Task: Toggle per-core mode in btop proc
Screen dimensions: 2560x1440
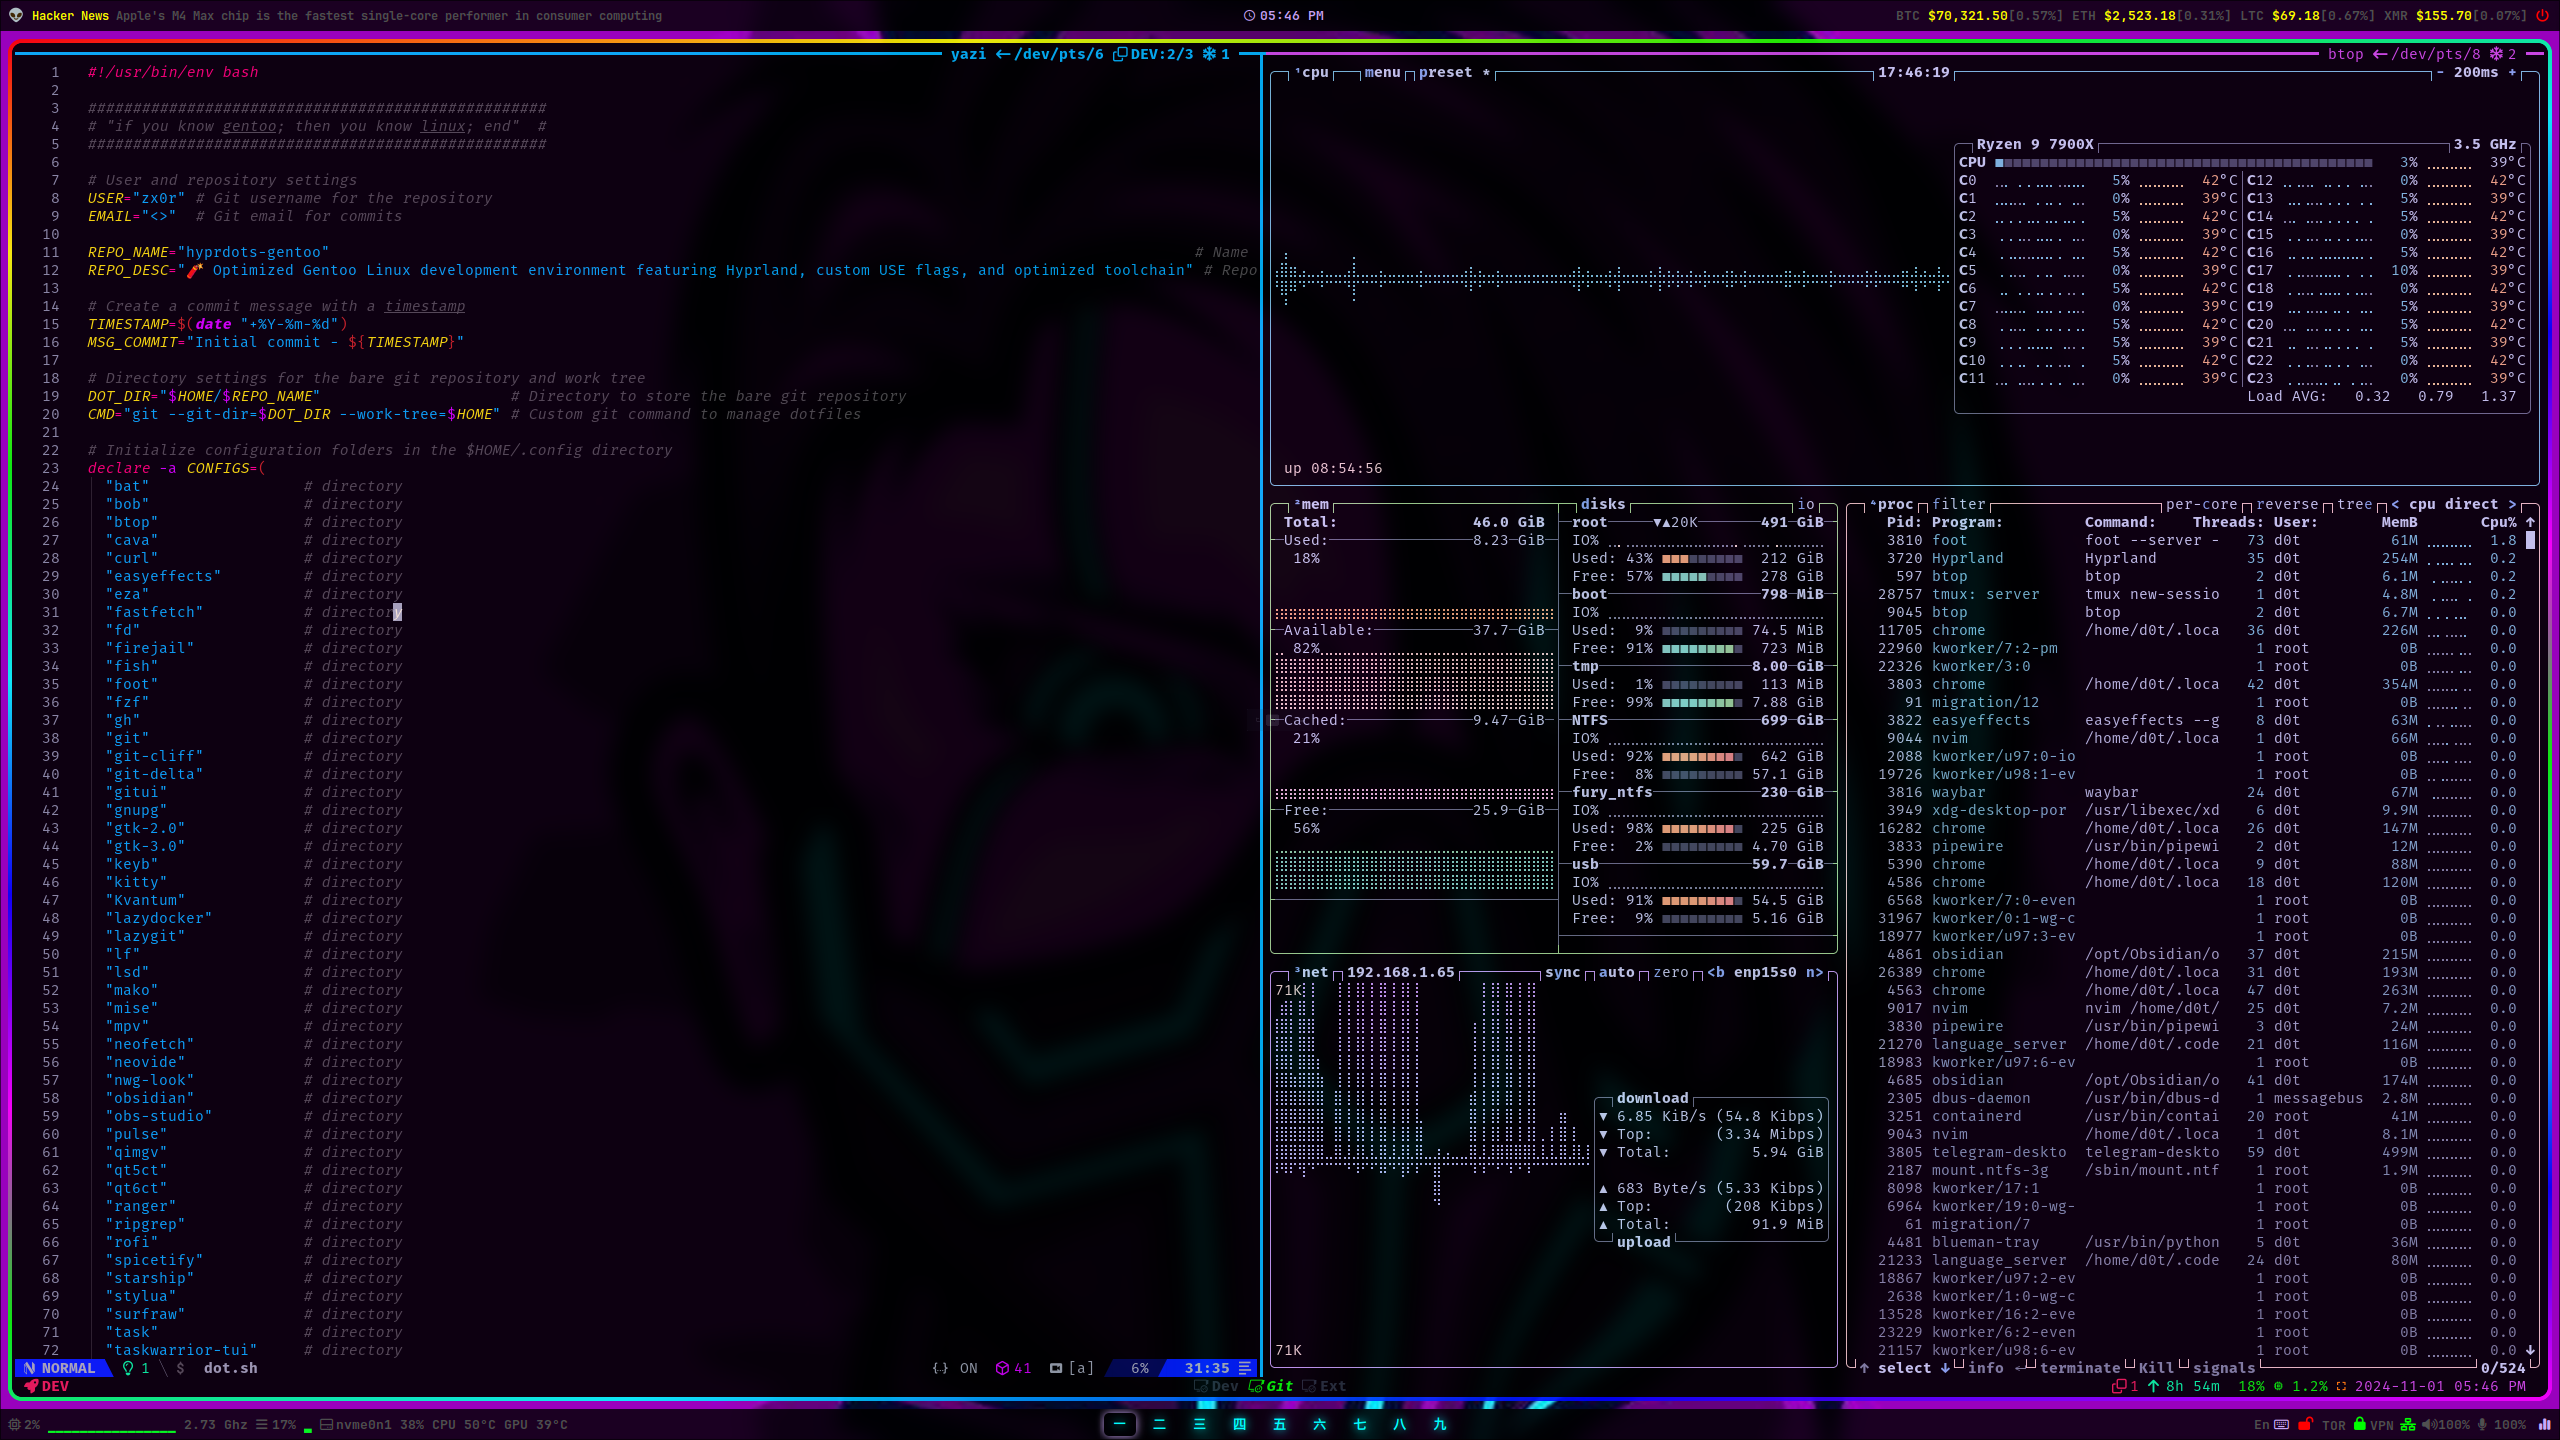Action: [2201, 504]
